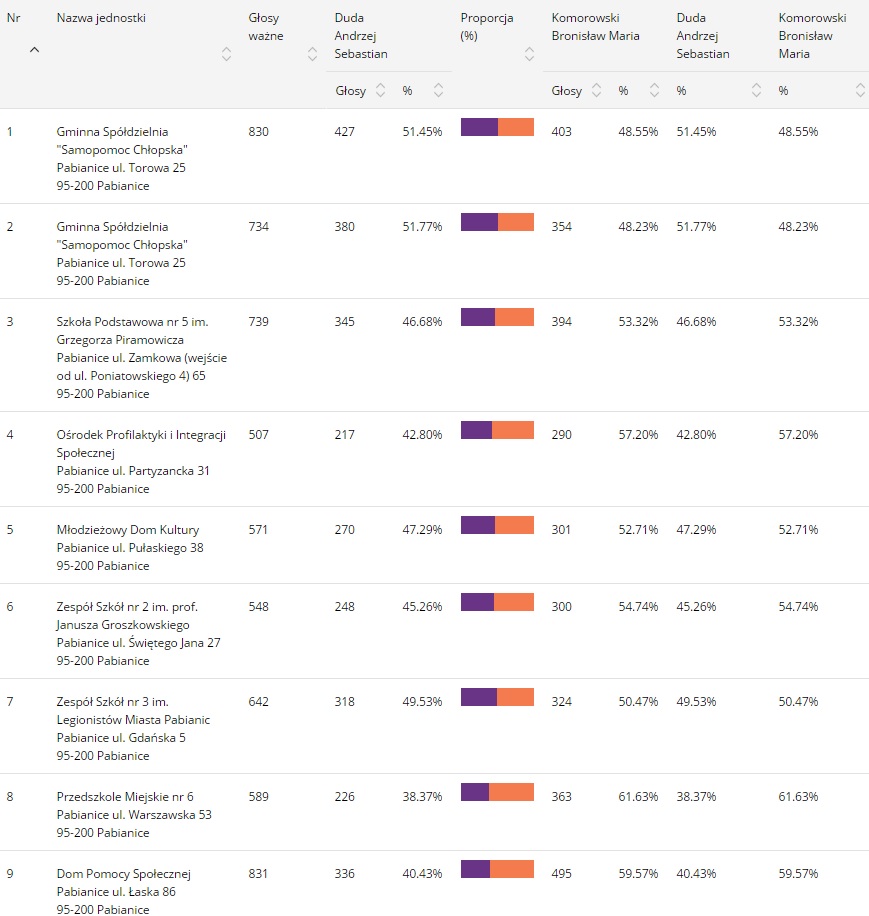Screen dimensions: 869x916
Task: Click the Proporcja (%) header text
Action: [x=486, y=27]
